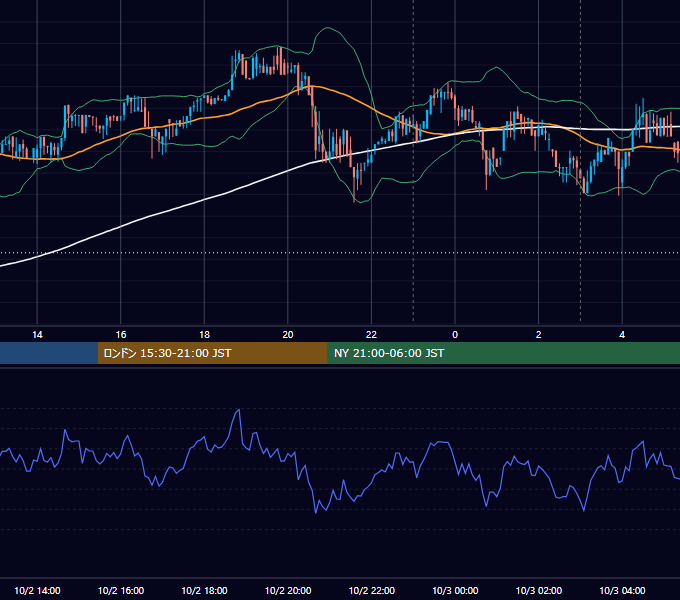The width and height of the screenshot is (680, 600).
Task: Click the NY 21:00-06:00 JST session bar
Action: 503,353
